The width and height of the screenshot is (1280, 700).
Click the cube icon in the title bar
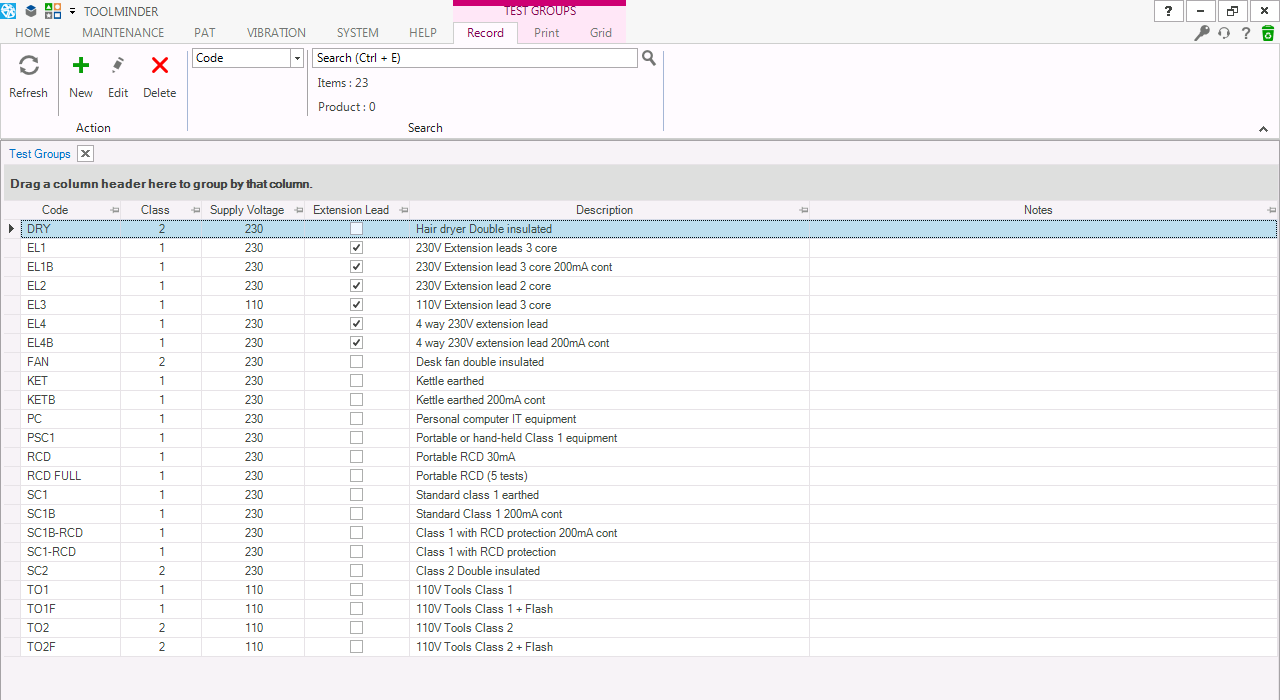(x=31, y=11)
